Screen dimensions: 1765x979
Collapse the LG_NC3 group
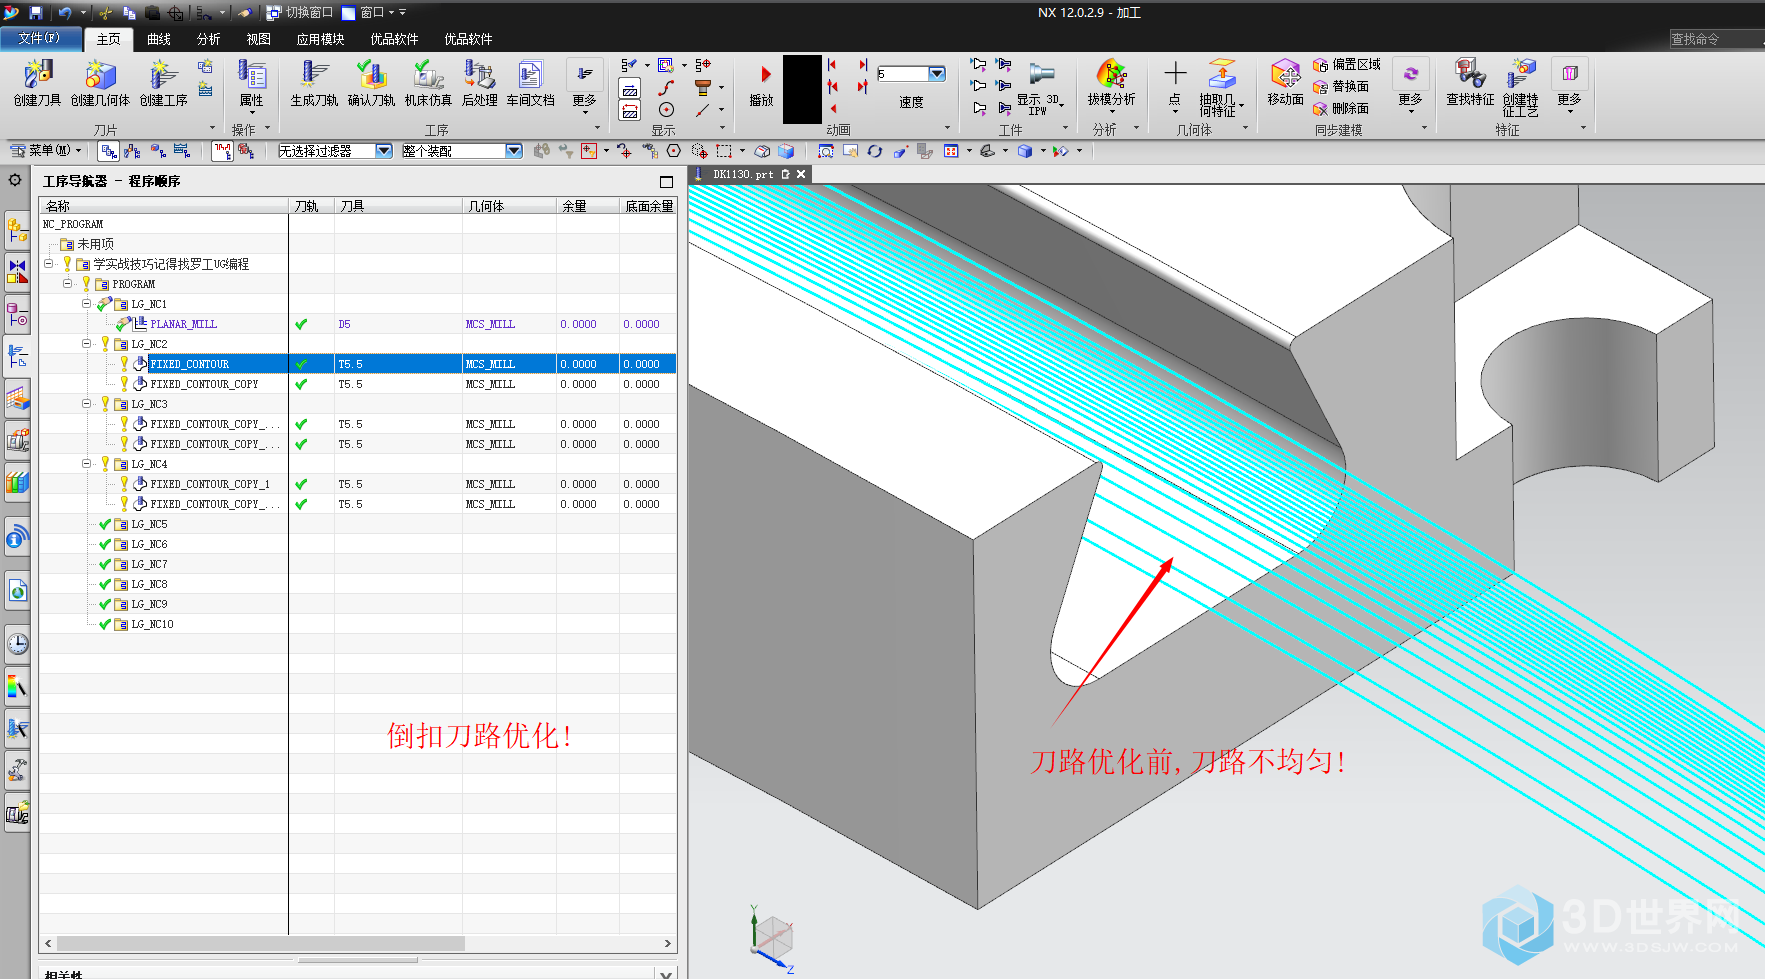(x=86, y=403)
